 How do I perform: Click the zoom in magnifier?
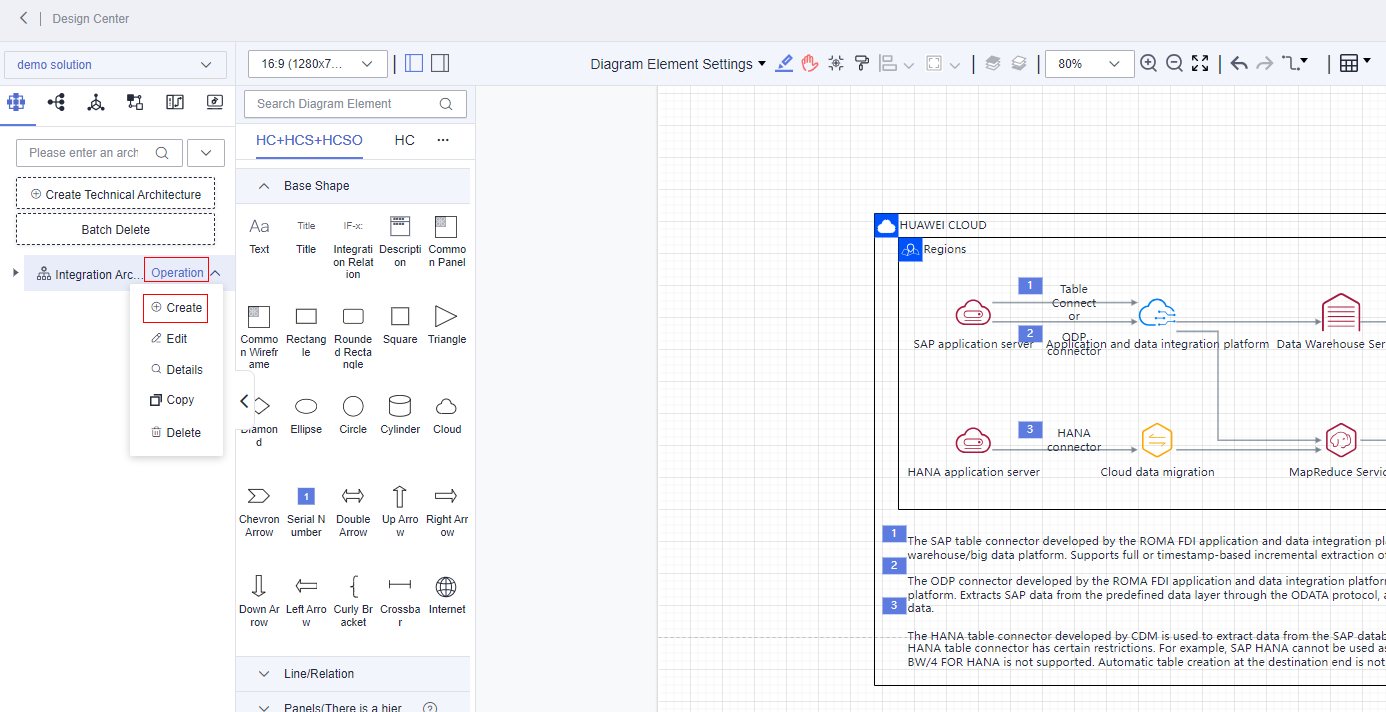tap(1149, 64)
